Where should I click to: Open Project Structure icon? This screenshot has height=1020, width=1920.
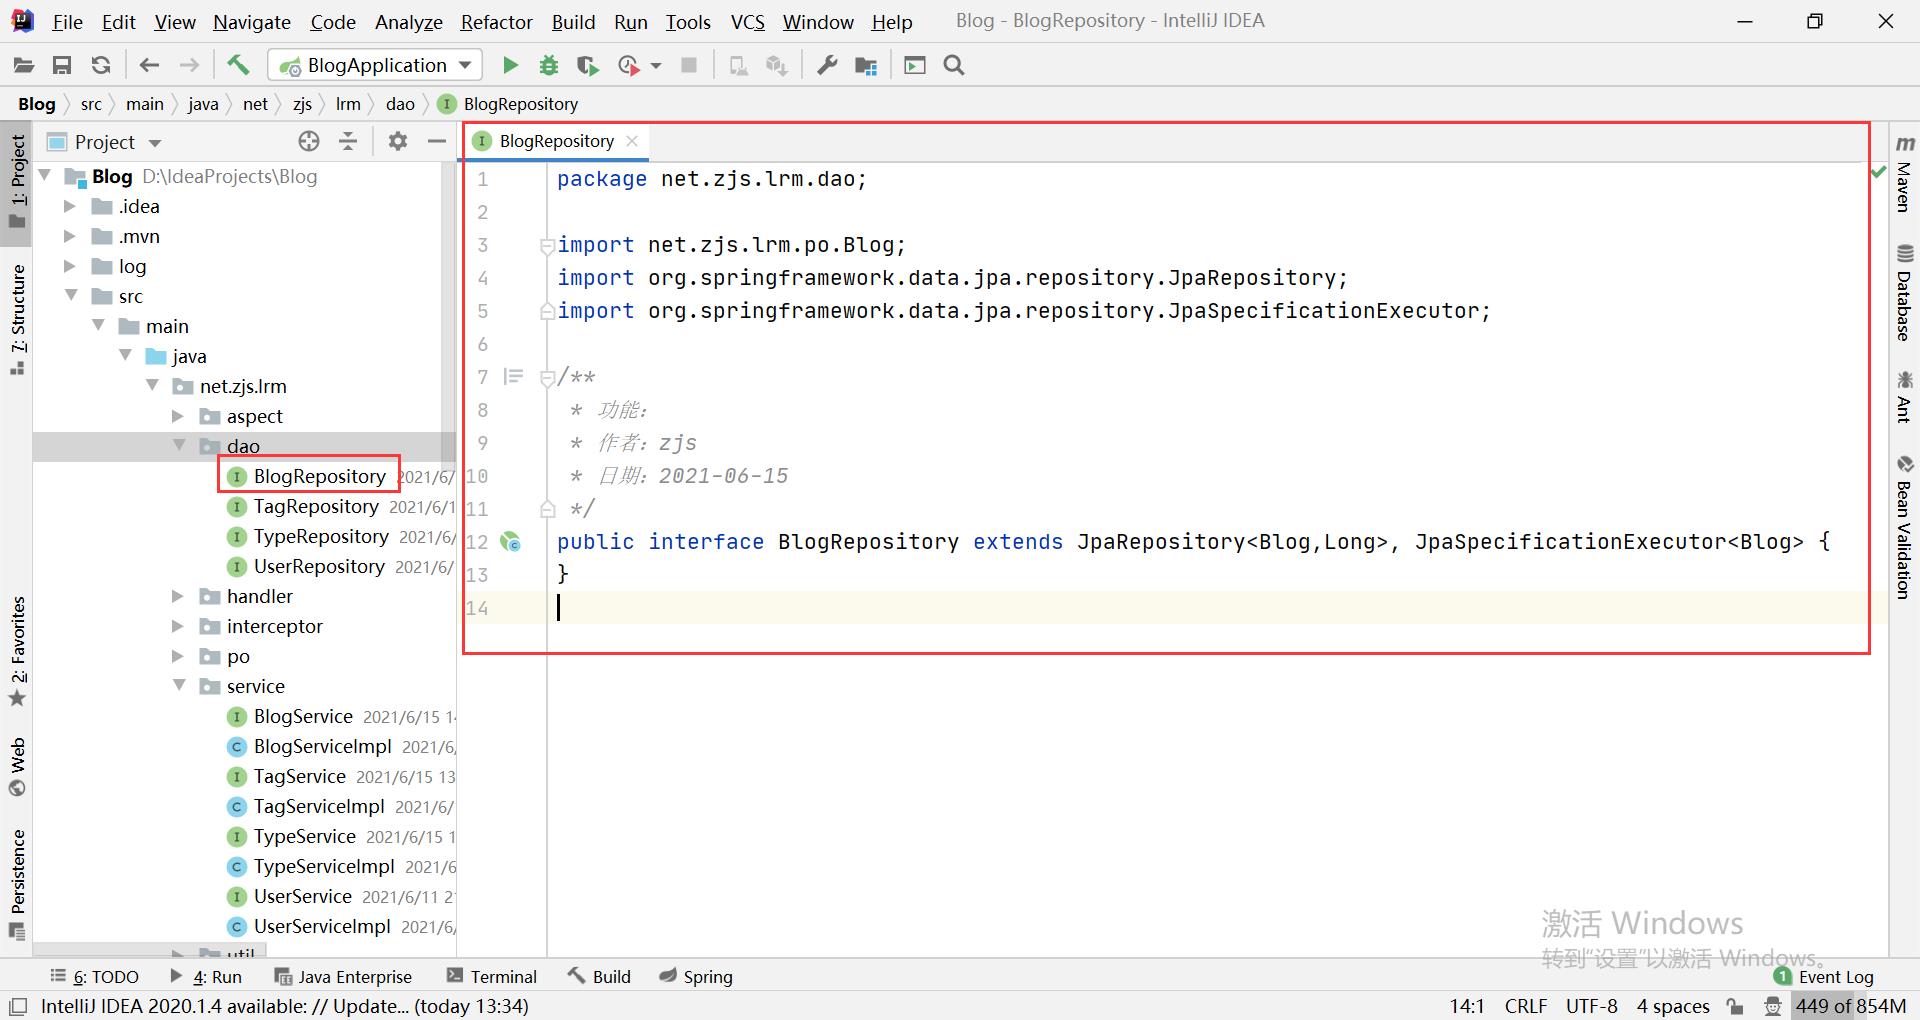click(x=866, y=66)
